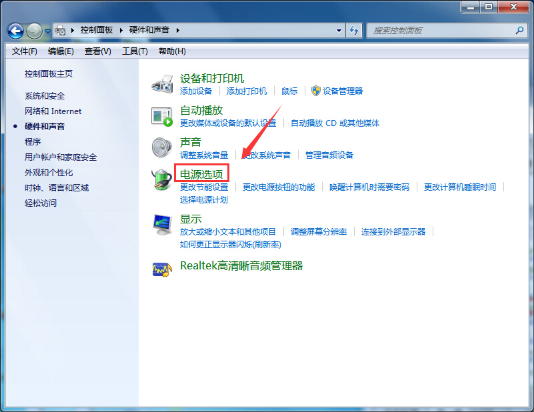Click the AutoPlay icon

click(162, 116)
